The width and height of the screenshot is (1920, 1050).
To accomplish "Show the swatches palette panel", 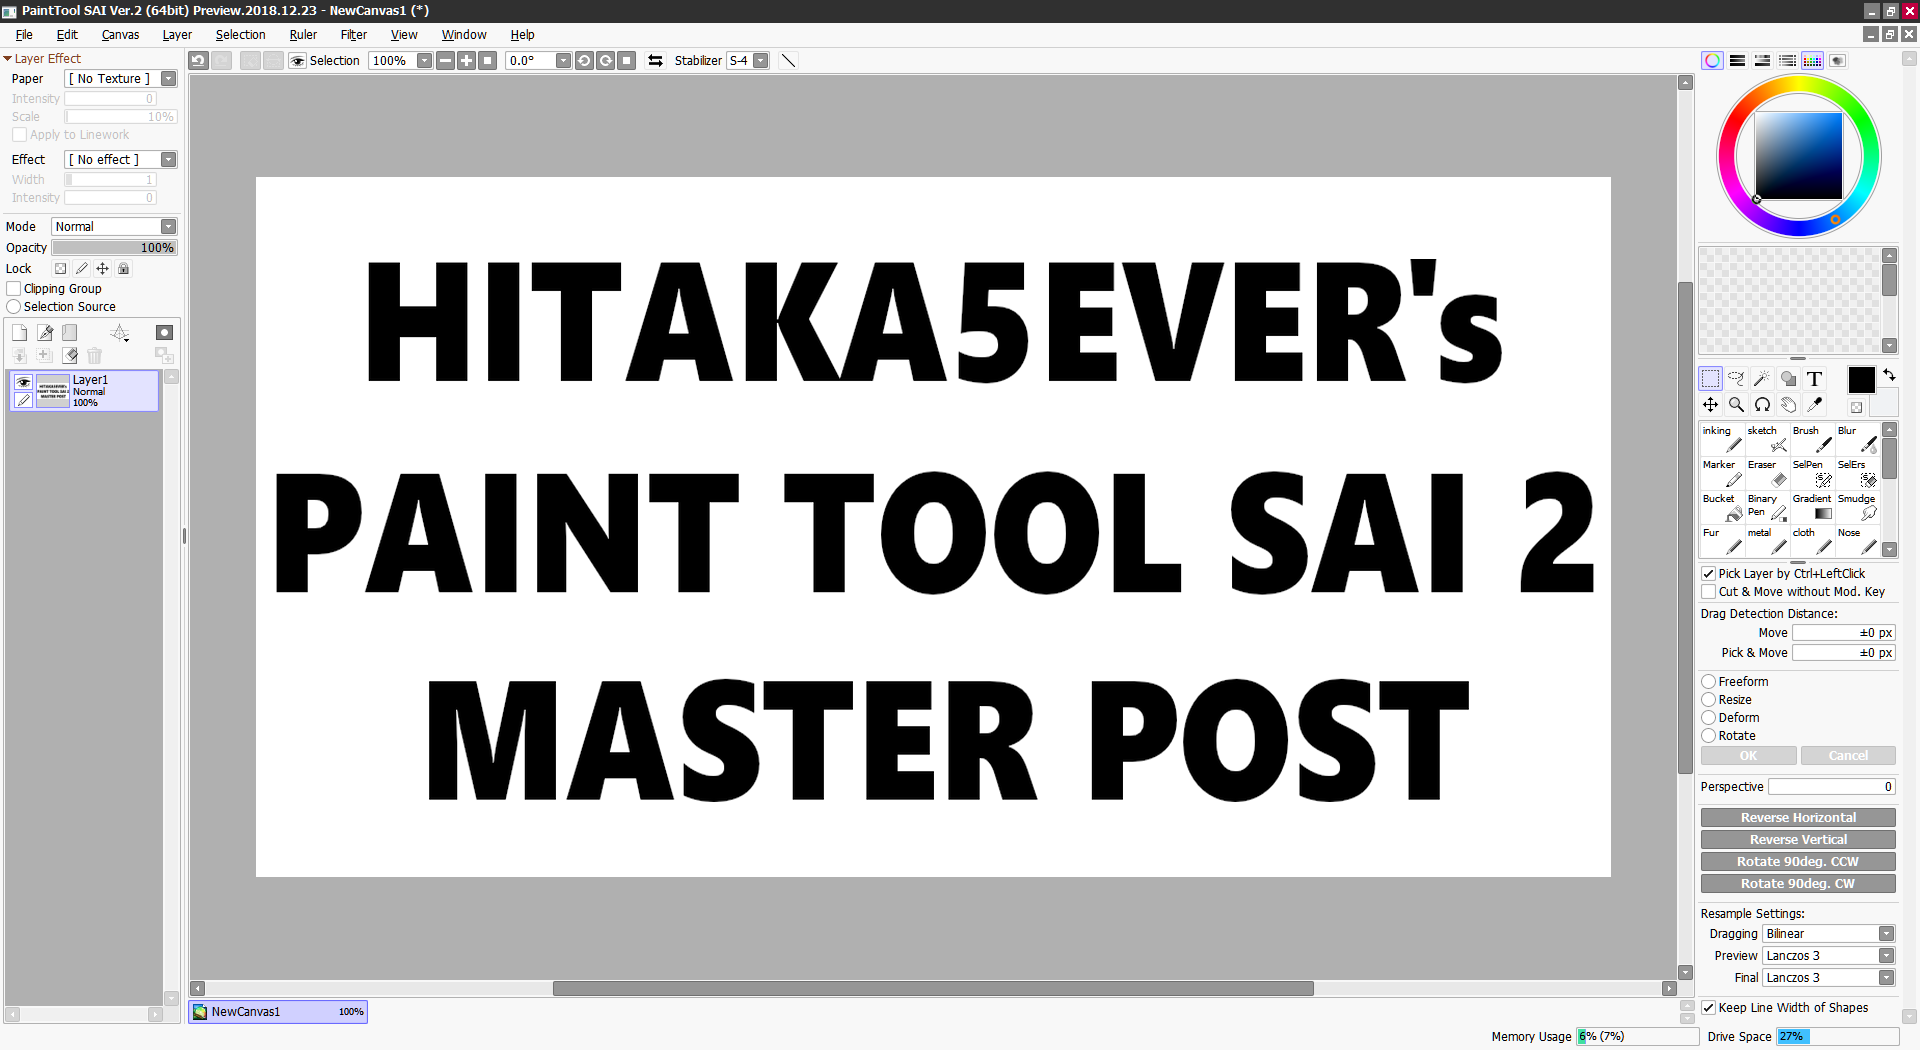I will pos(1812,61).
